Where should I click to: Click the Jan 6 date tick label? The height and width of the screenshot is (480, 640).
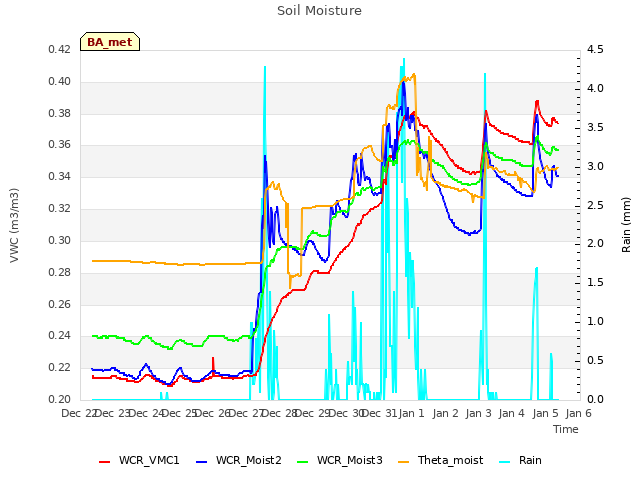[x=578, y=413]
